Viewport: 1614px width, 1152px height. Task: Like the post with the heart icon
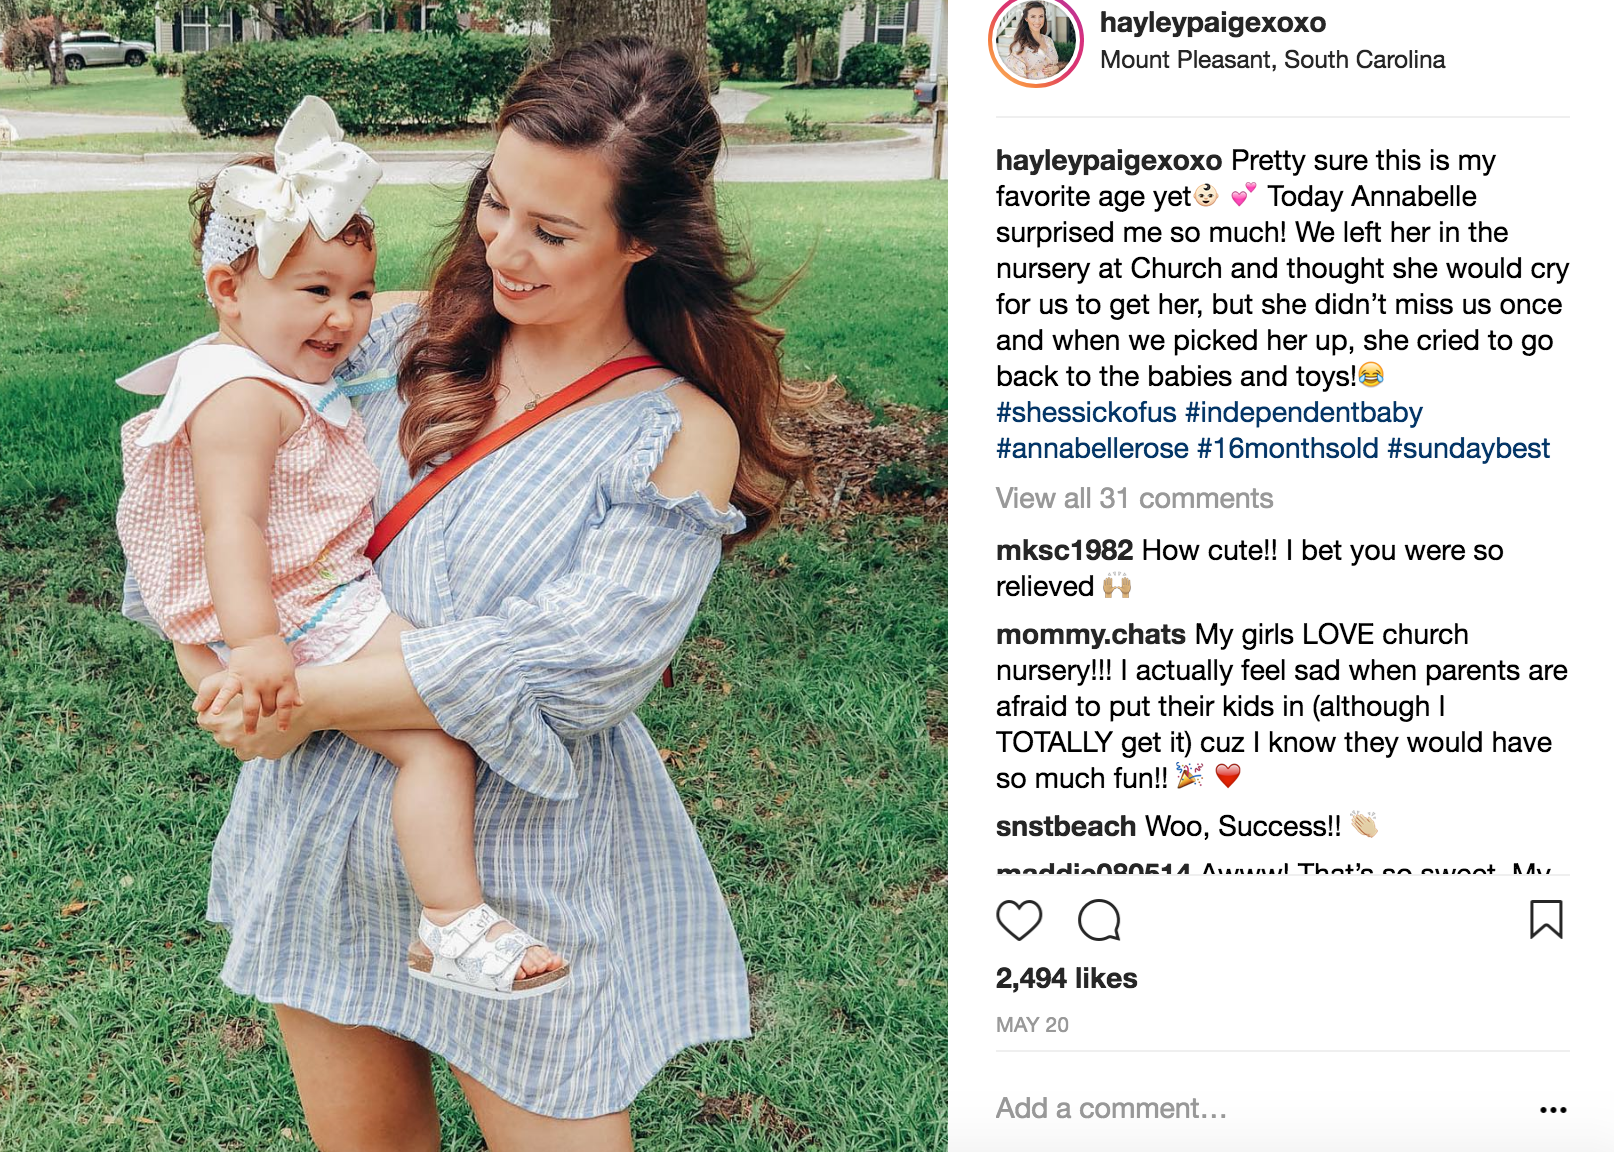(x=1019, y=920)
